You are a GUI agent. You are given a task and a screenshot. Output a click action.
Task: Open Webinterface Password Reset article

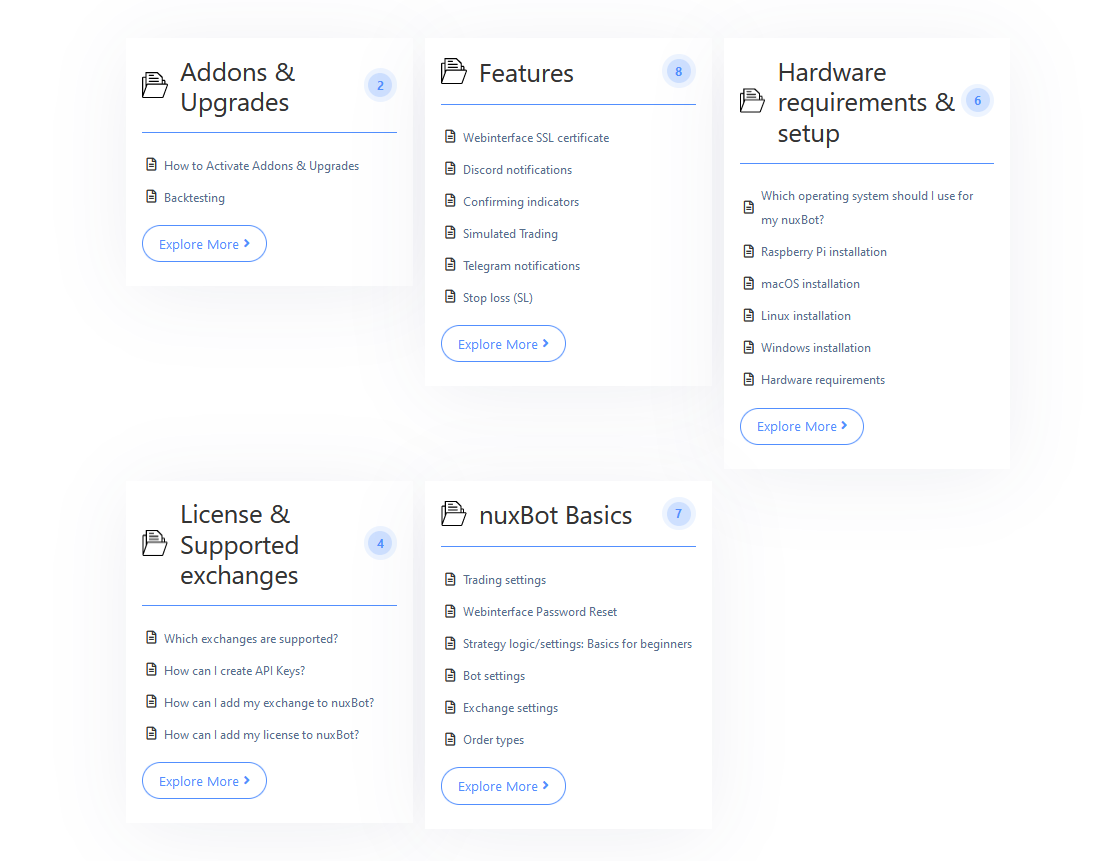coord(540,612)
